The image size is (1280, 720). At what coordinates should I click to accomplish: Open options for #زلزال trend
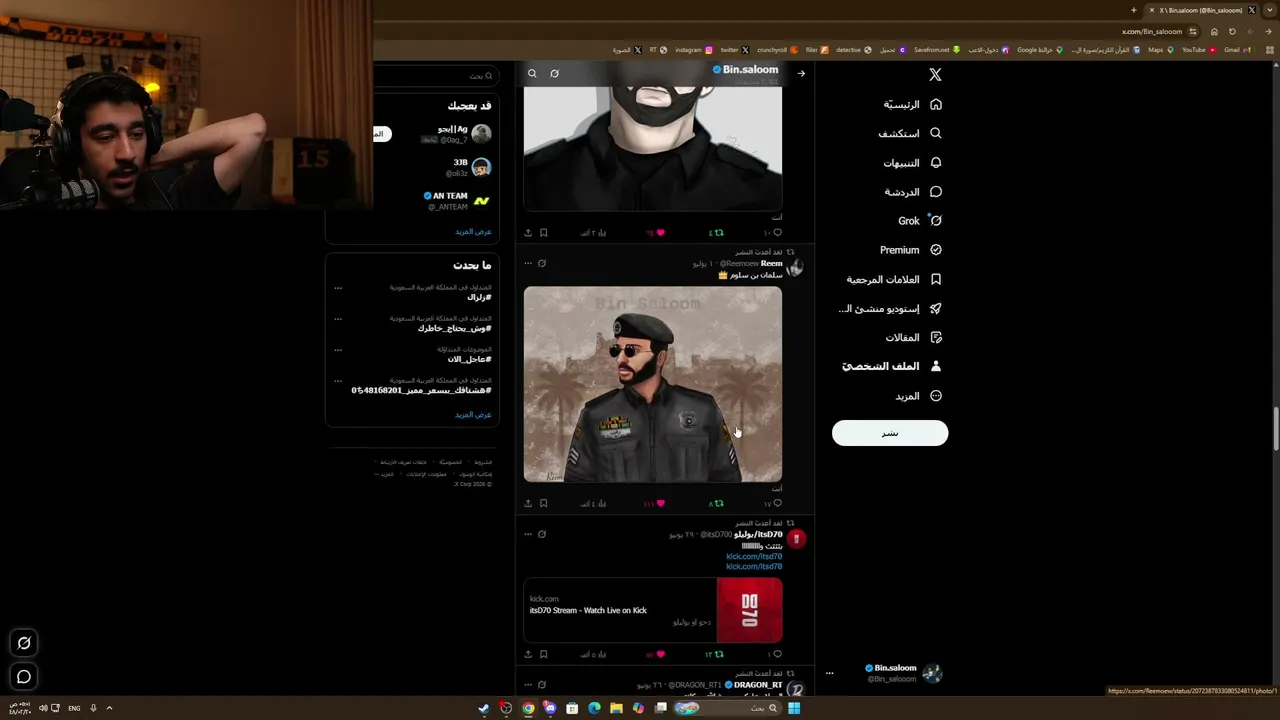coord(338,288)
